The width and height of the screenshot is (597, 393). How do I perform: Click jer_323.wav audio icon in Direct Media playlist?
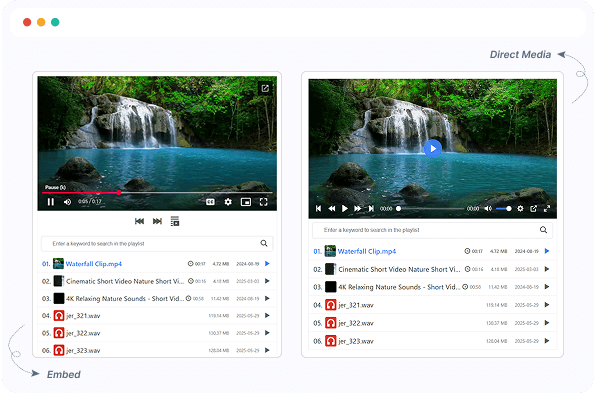pos(330,341)
